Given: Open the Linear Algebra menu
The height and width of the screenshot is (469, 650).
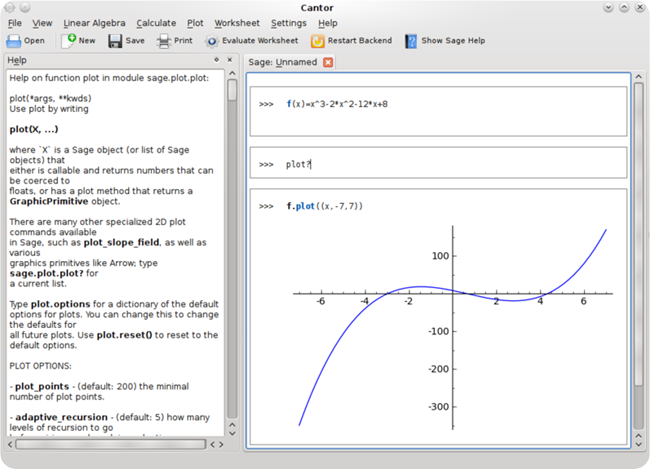Looking at the screenshot, I should pos(96,22).
